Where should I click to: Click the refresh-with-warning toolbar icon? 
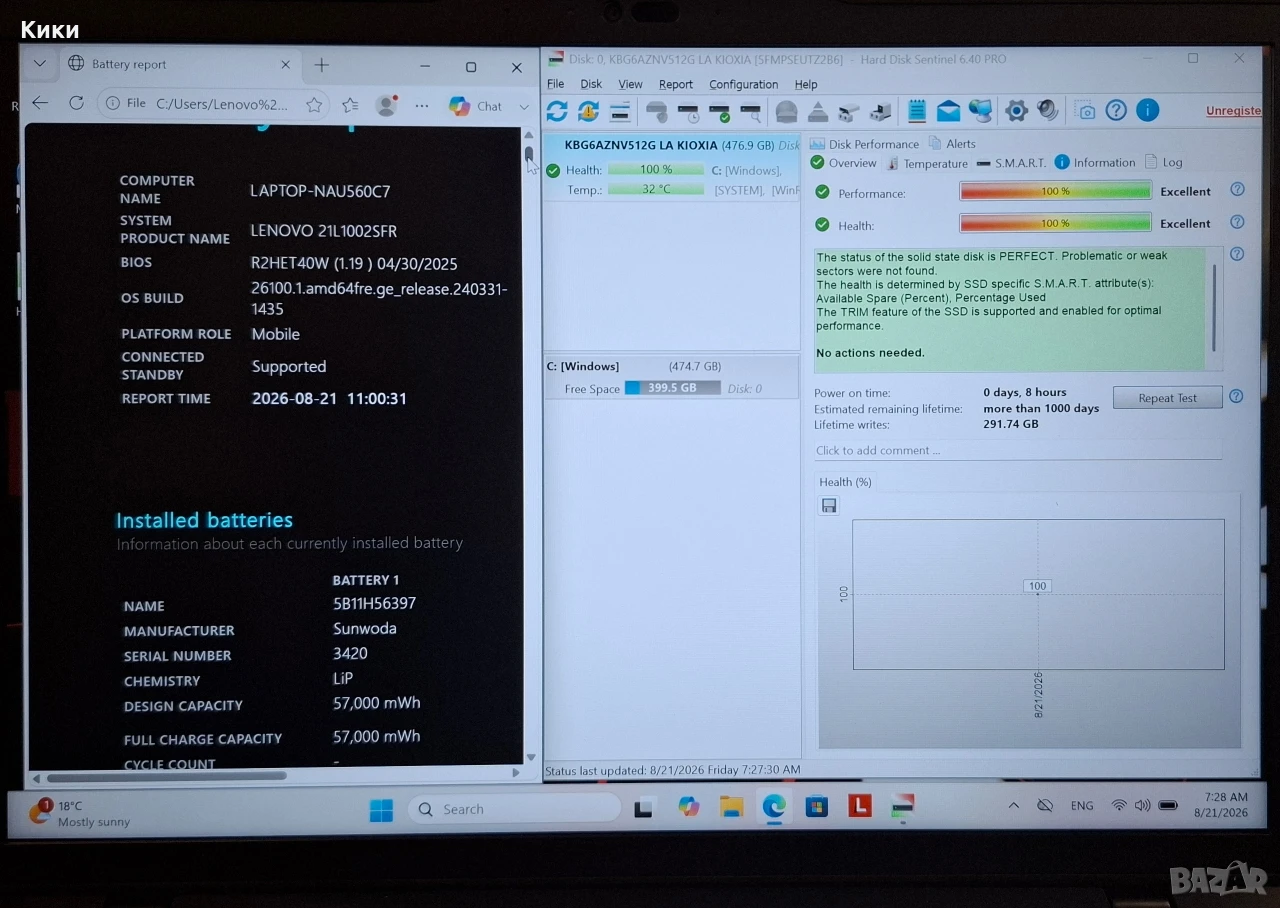(588, 111)
